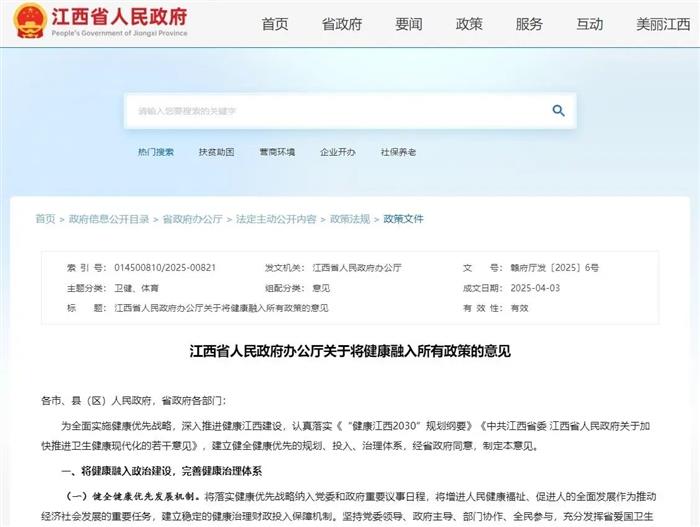This screenshot has height=527, width=700.
Task: Click the 意见 genre category value
Action: [321, 288]
